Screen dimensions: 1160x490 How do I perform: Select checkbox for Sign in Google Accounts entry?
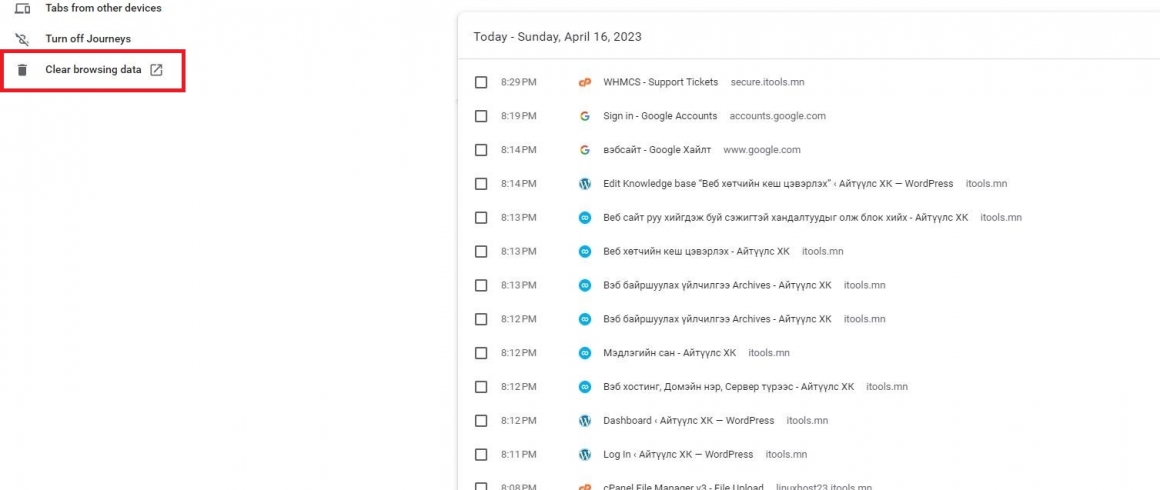click(x=481, y=116)
